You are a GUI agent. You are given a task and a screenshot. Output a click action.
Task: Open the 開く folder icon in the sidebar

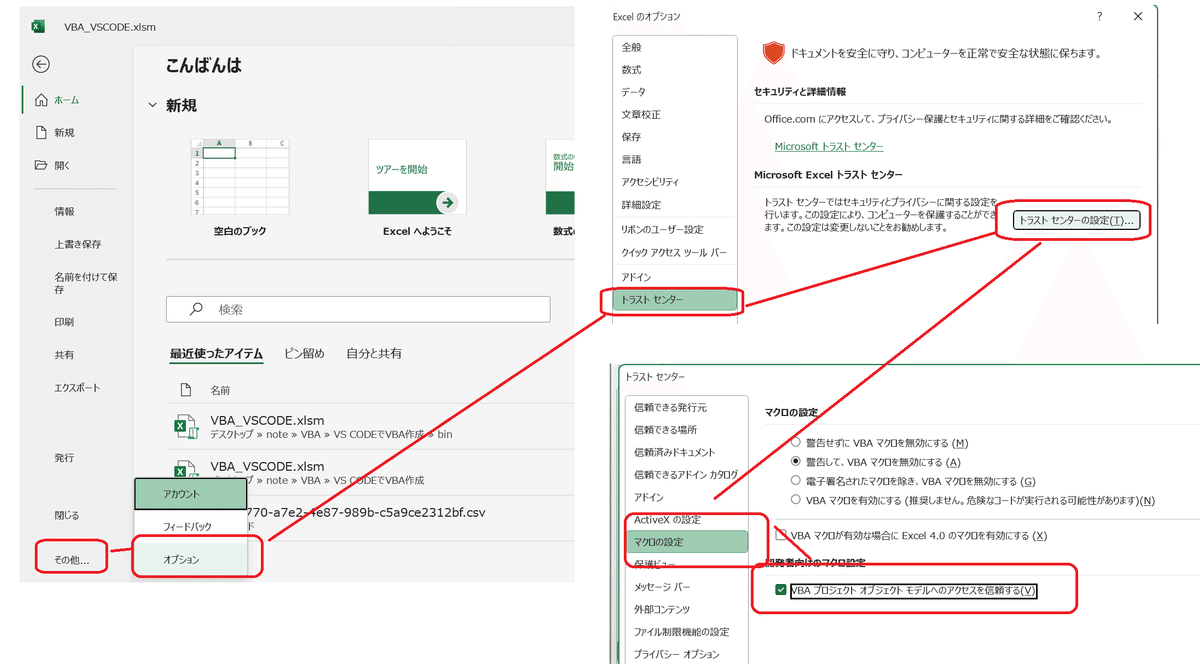[42, 166]
